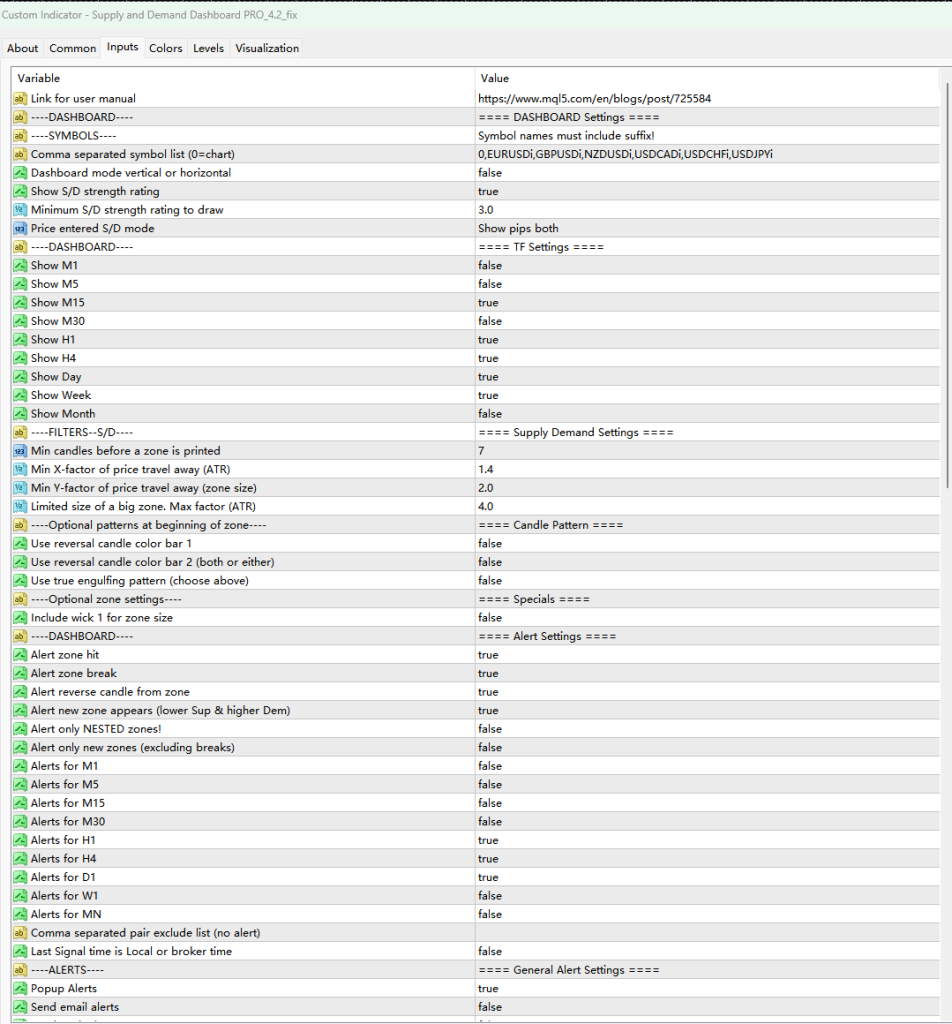Open the Last Signal time Local or broker value
Image resolution: width=952 pixels, height=1024 pixels.
pyautogui.click(x=490, y=951)
